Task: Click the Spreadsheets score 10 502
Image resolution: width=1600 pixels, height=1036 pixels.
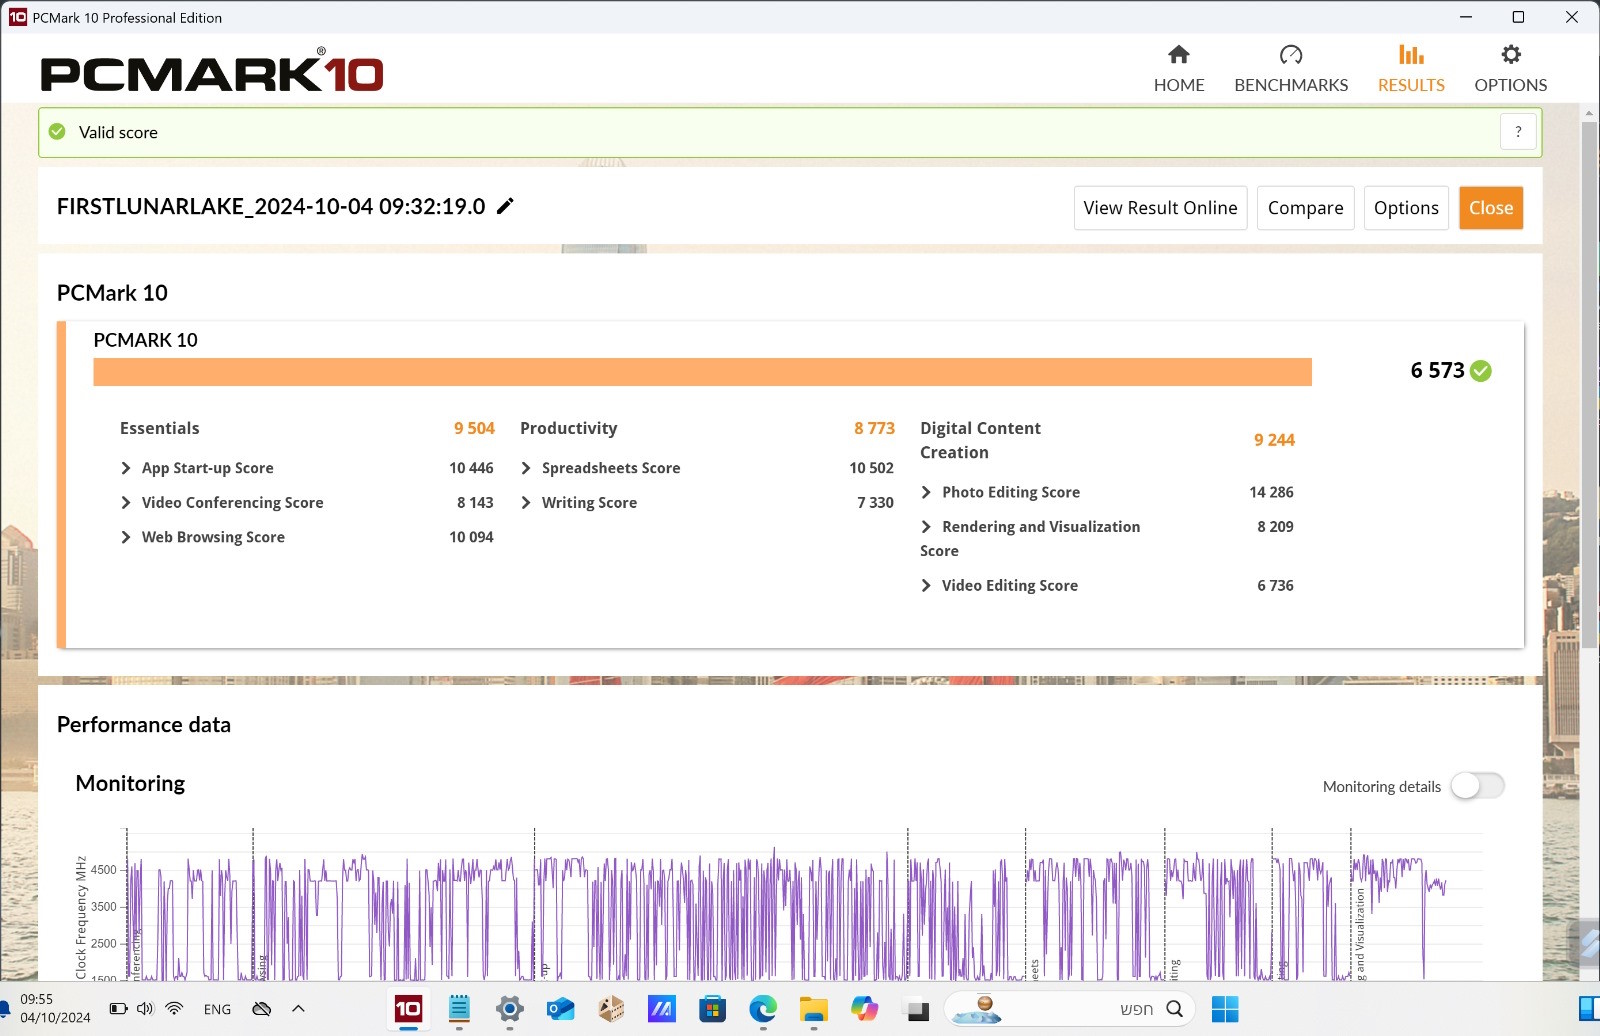Action: pyautogui.click(x=871, y=468)
